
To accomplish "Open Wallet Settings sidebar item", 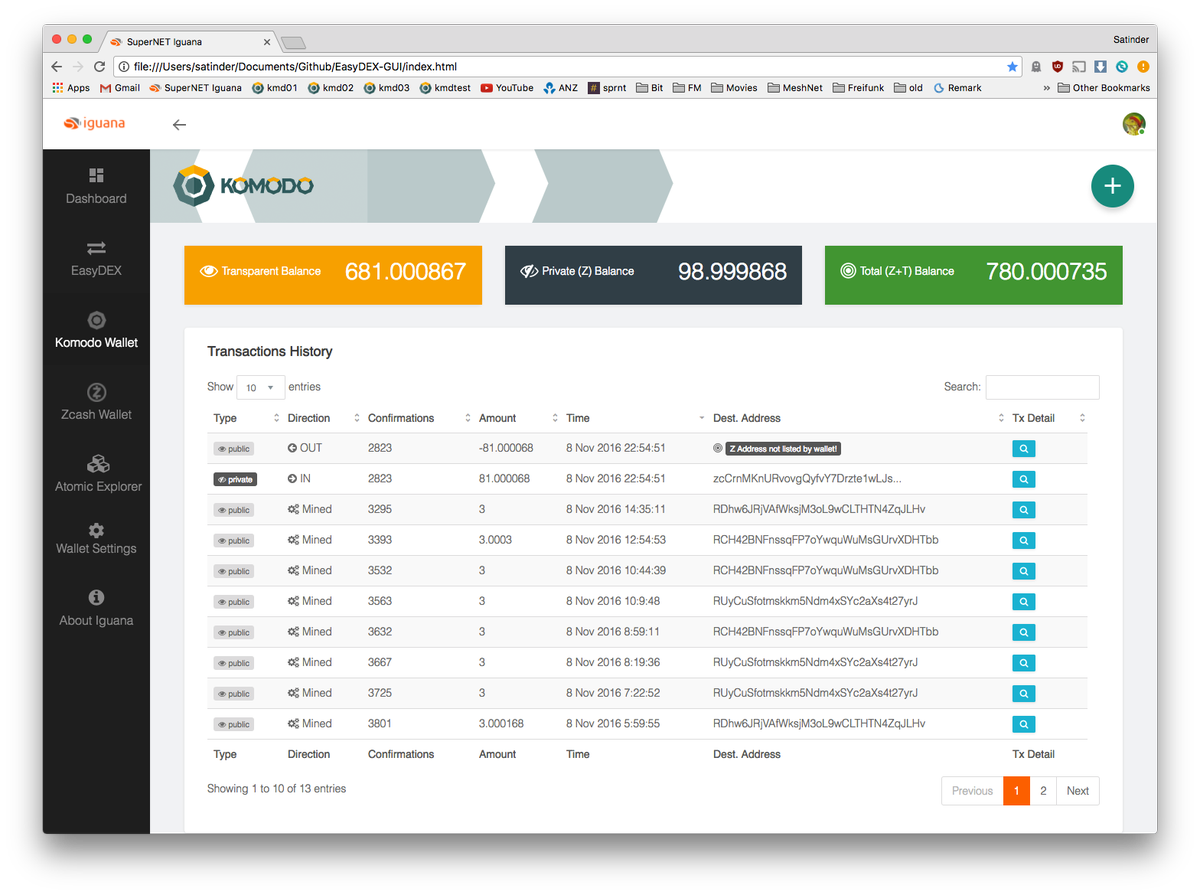I will (x=96, y=538).
